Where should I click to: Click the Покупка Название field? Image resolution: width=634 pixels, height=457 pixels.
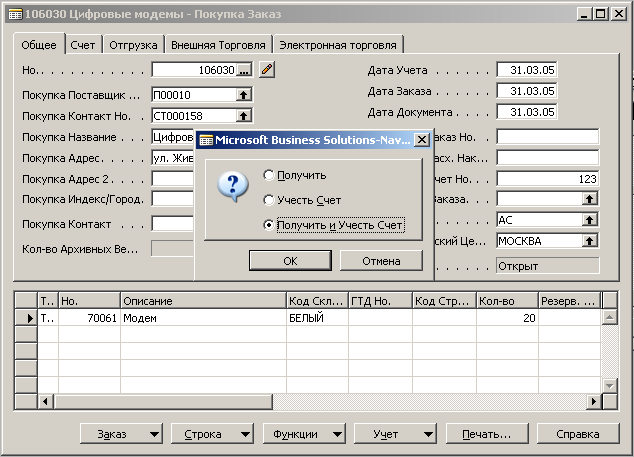coord(173,137)
